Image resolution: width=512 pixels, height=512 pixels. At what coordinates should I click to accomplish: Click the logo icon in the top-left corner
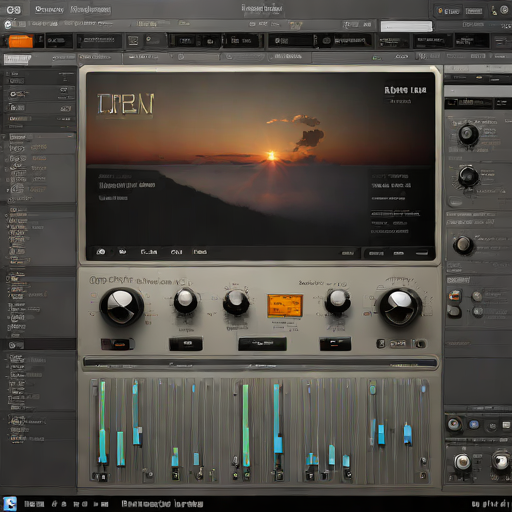[14, 10]
